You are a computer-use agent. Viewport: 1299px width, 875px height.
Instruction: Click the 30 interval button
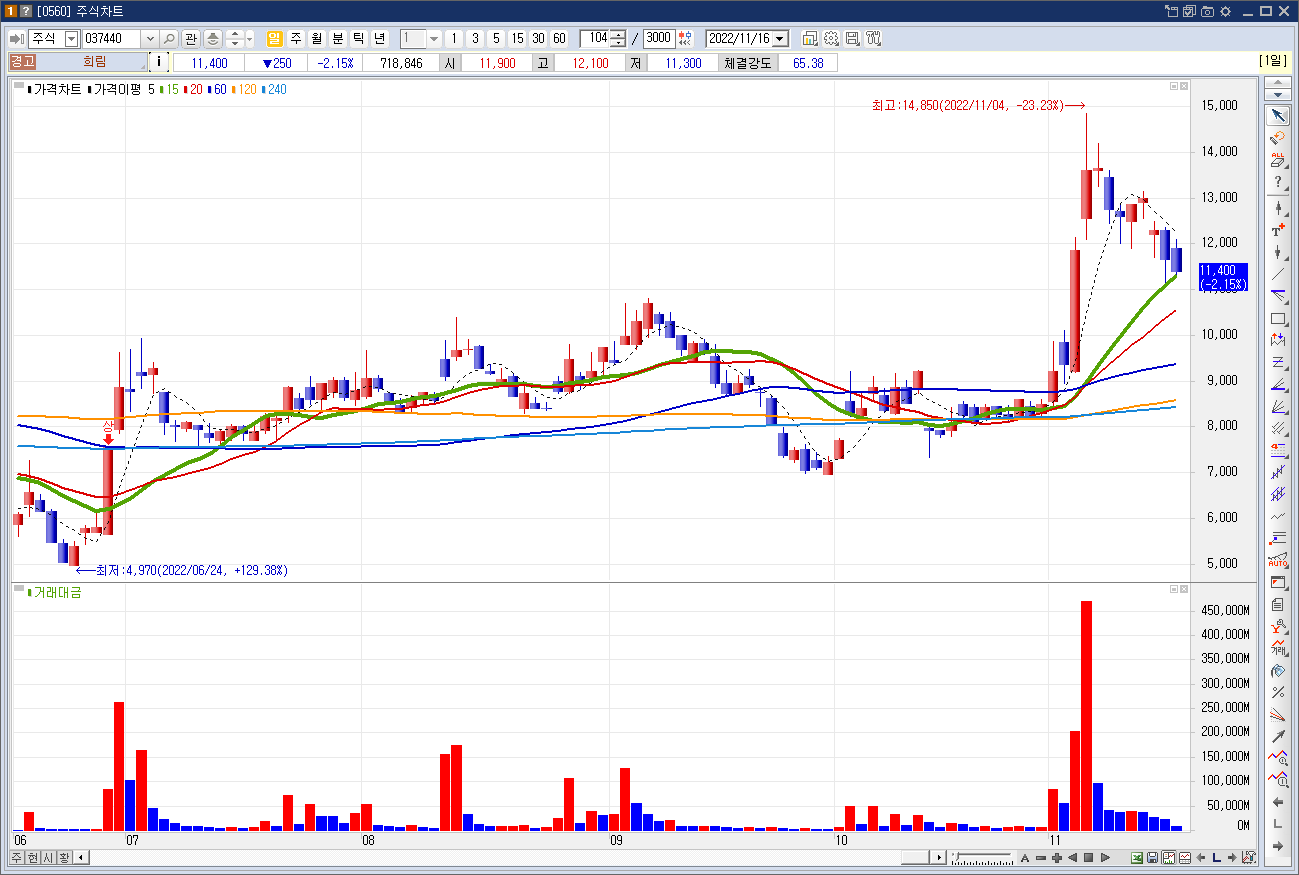538,39
